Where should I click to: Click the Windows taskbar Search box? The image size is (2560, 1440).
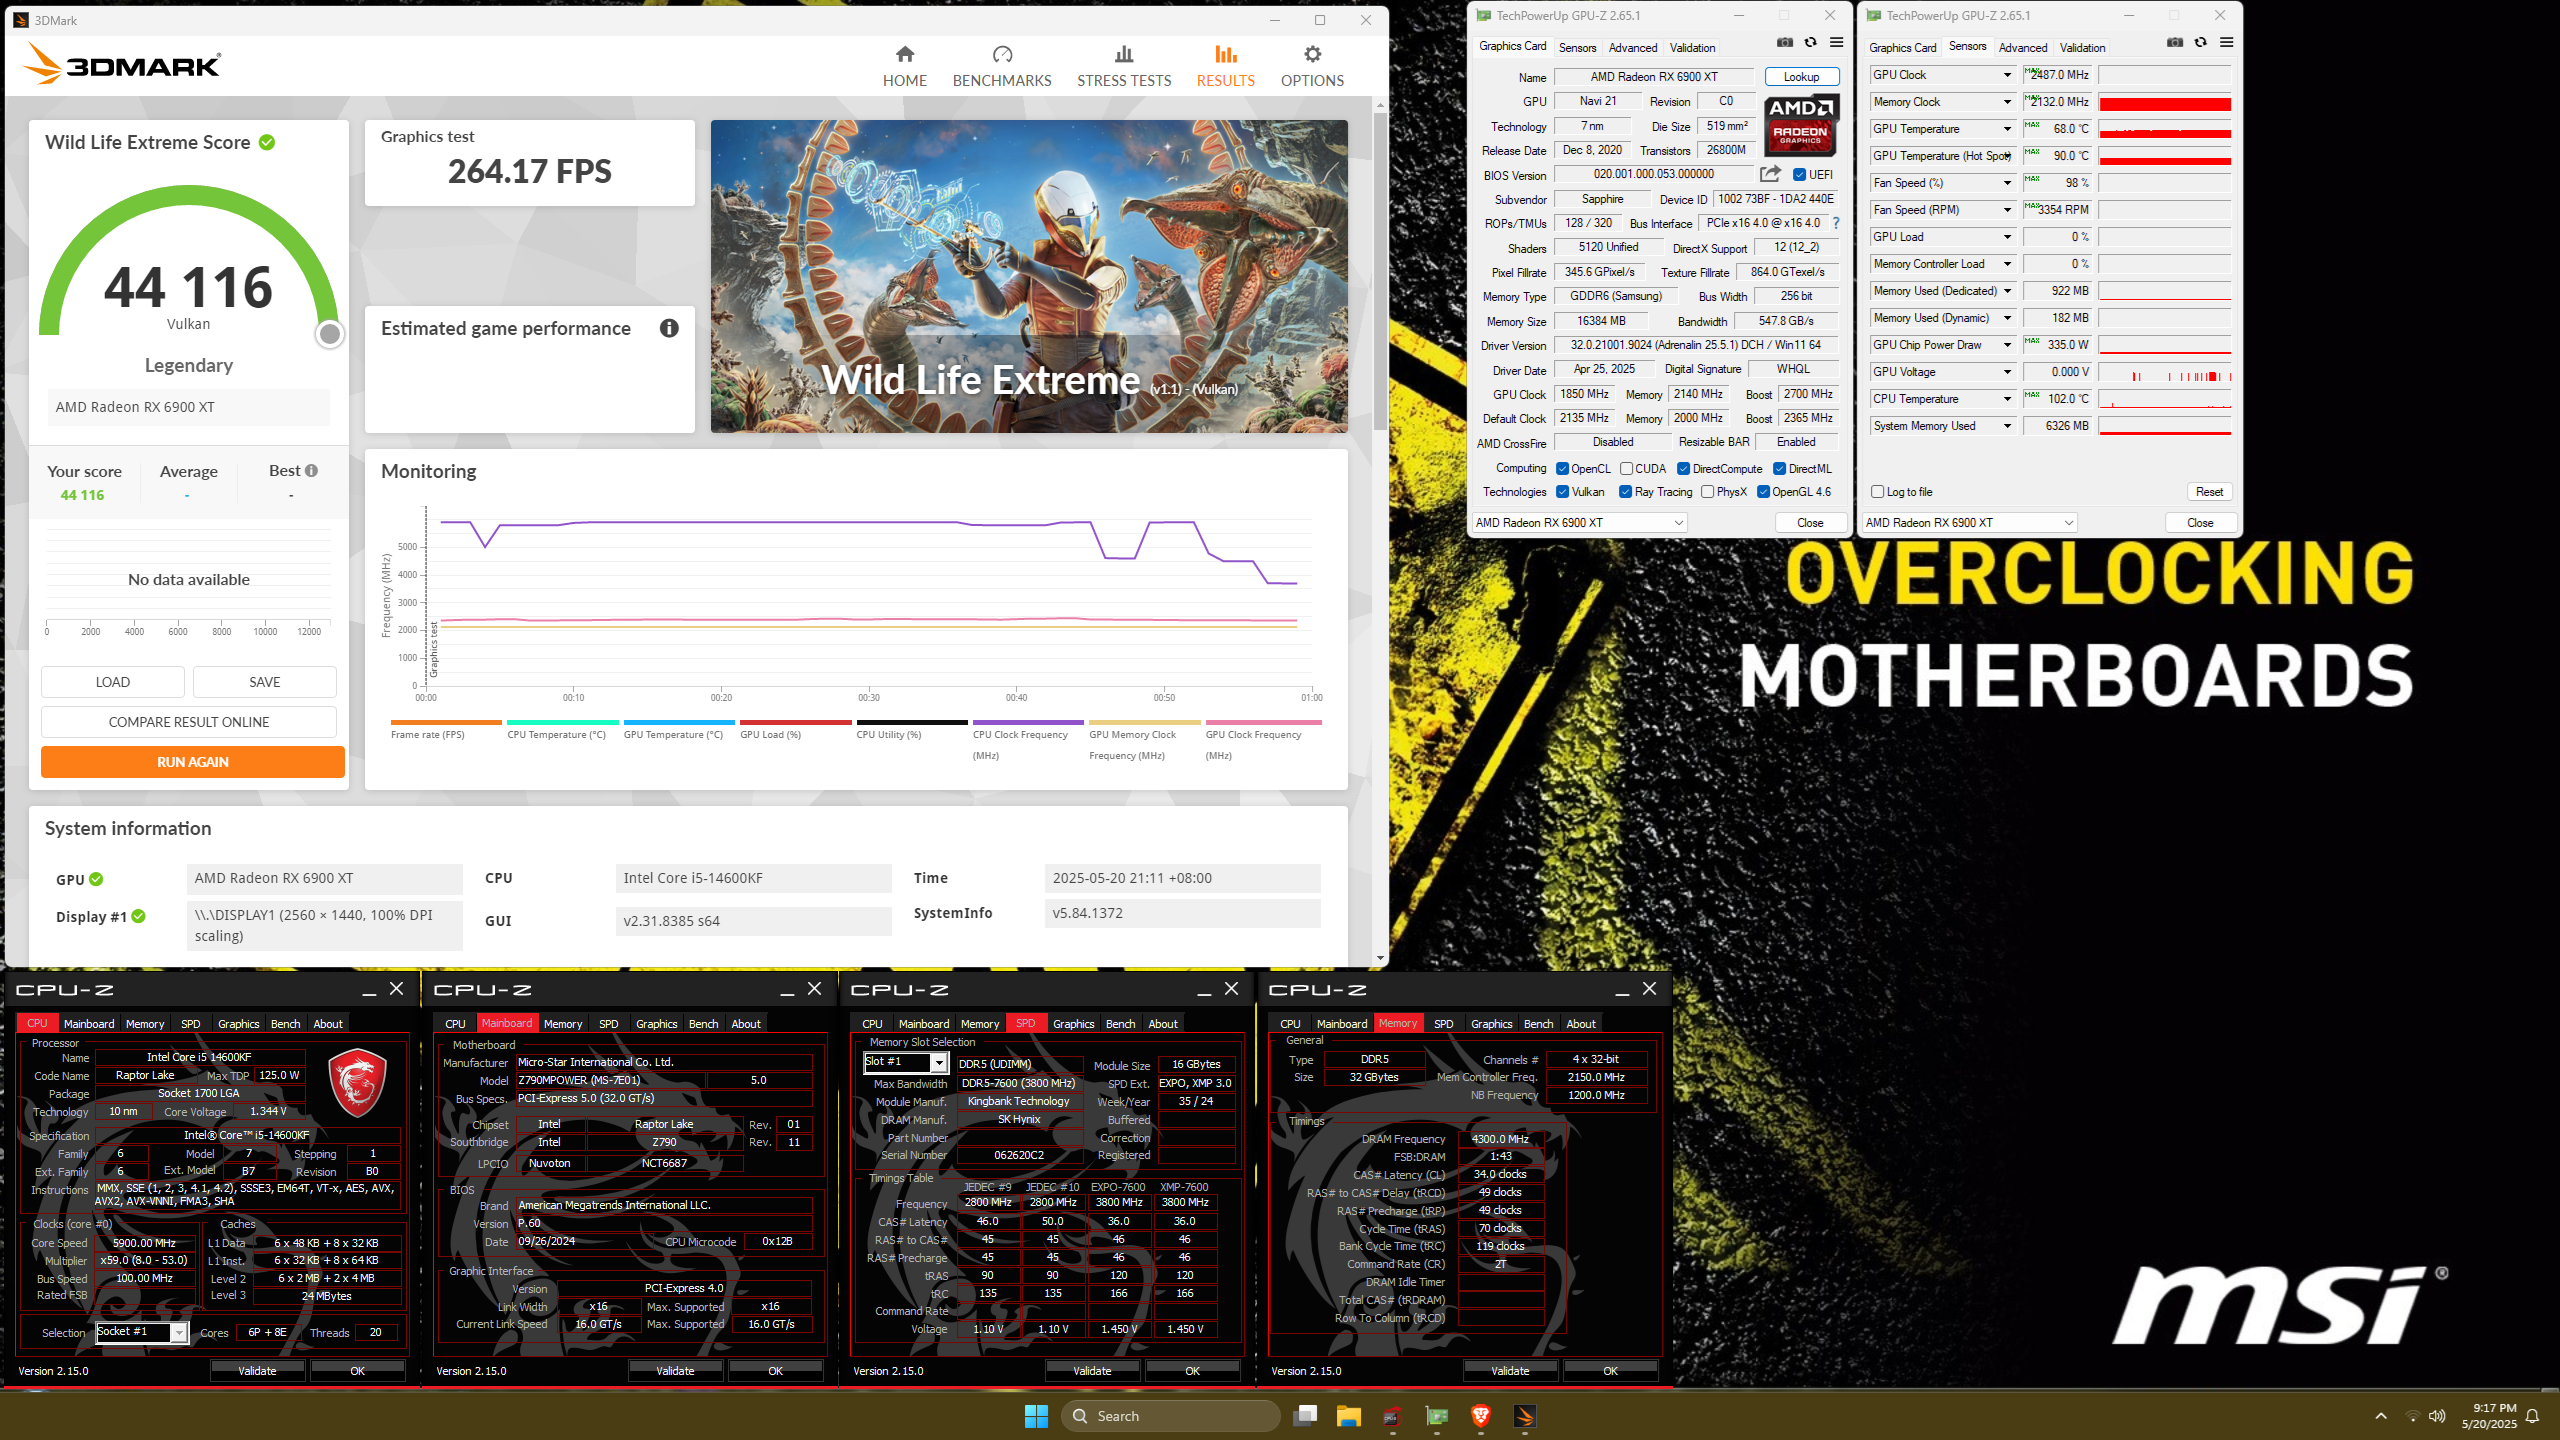click(x=1170, y=1416)
